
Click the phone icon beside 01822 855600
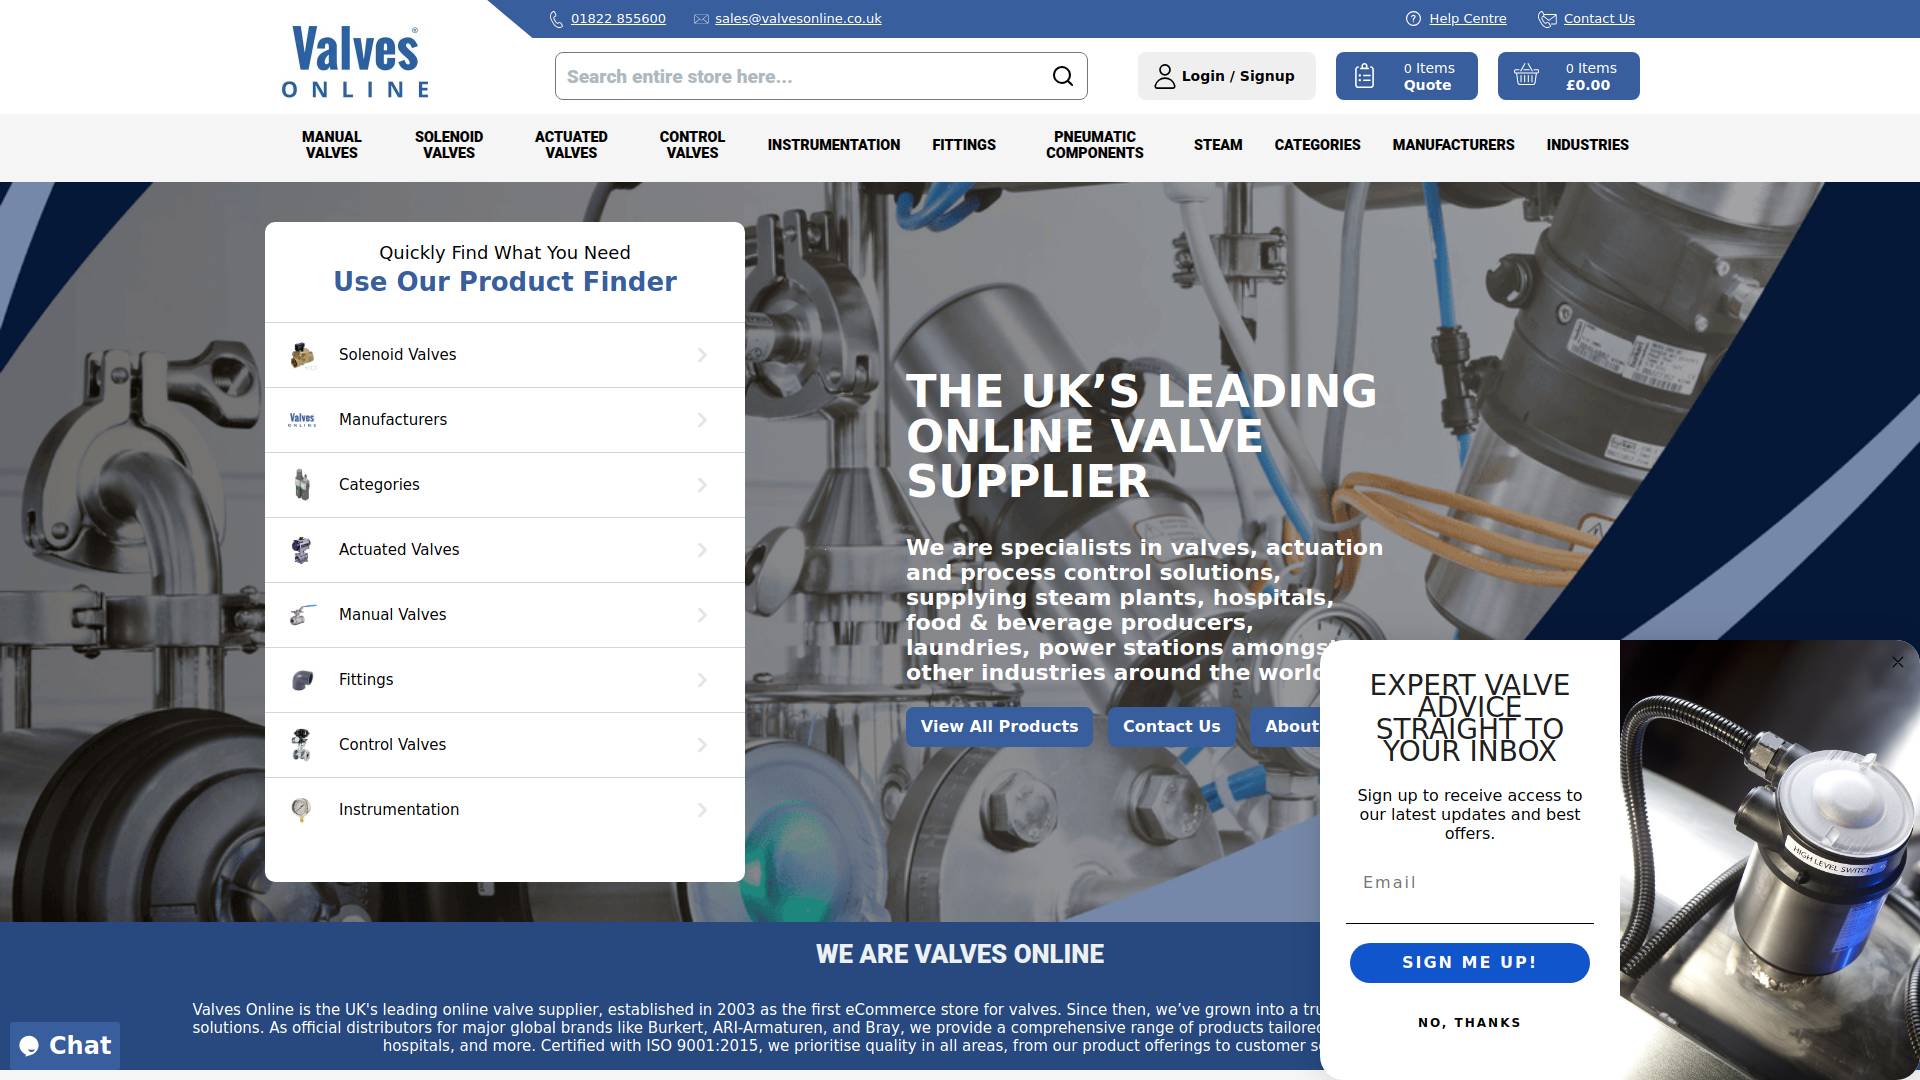[x=556, y=19]
